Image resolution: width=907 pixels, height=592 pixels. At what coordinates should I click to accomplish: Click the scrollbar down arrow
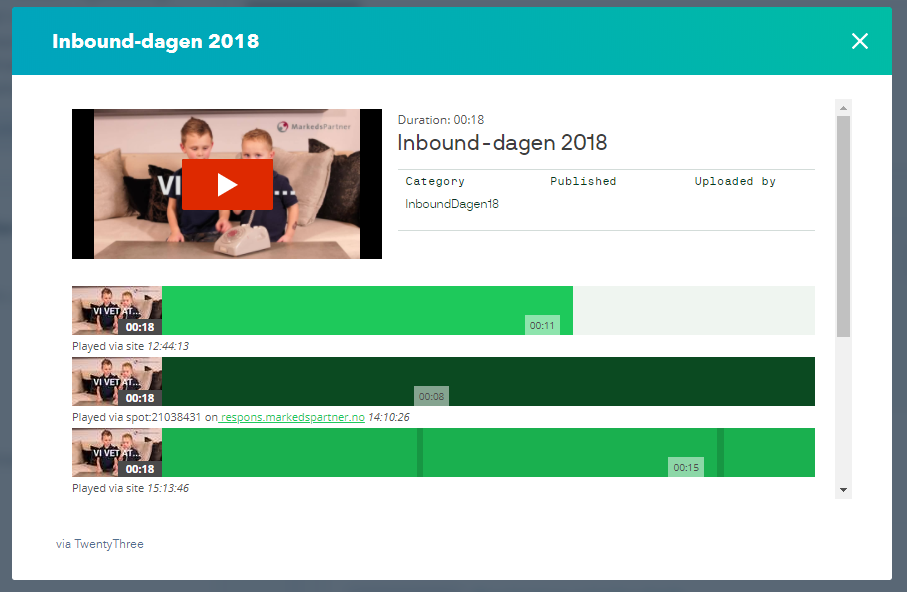click(843, 490)
